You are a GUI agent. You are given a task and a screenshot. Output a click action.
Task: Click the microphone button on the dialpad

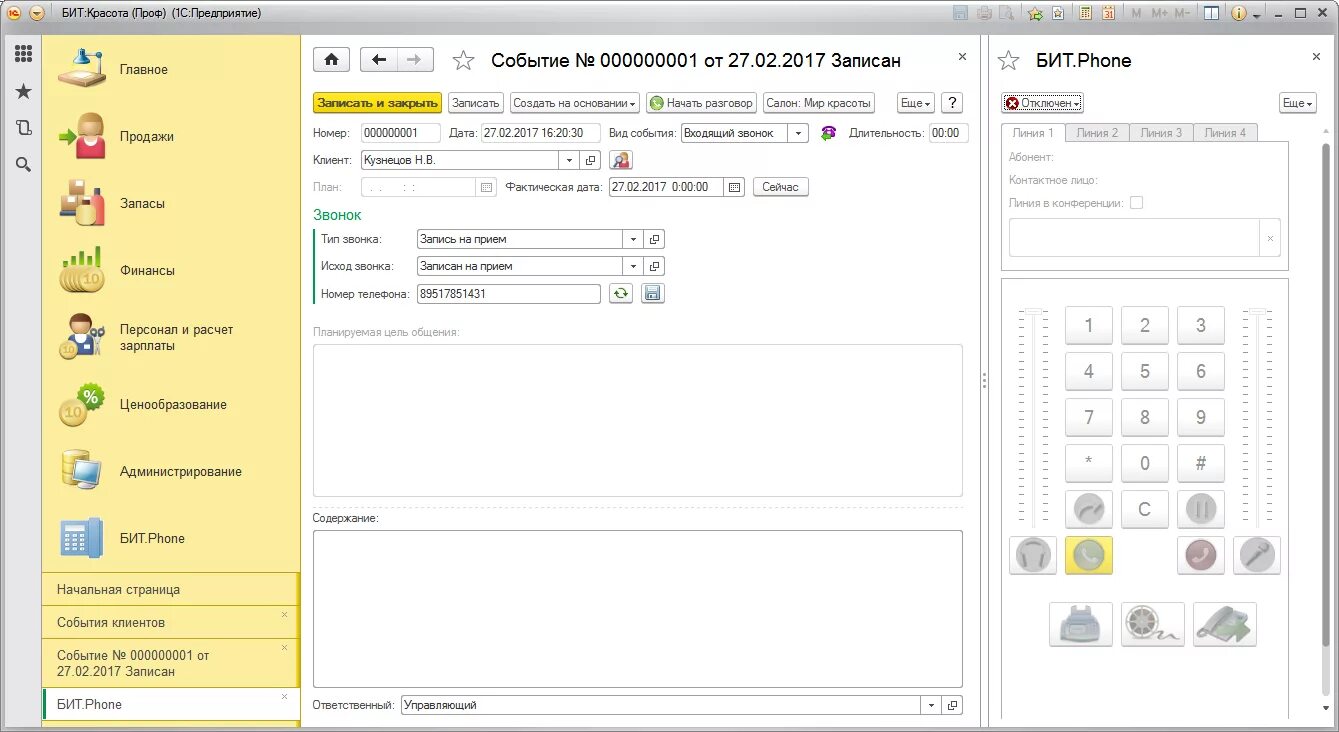click(x=1257, y=555)
